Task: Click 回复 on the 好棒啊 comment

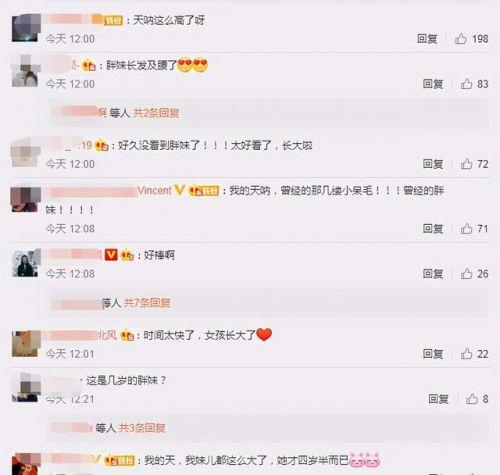Action: click(433, 274)
